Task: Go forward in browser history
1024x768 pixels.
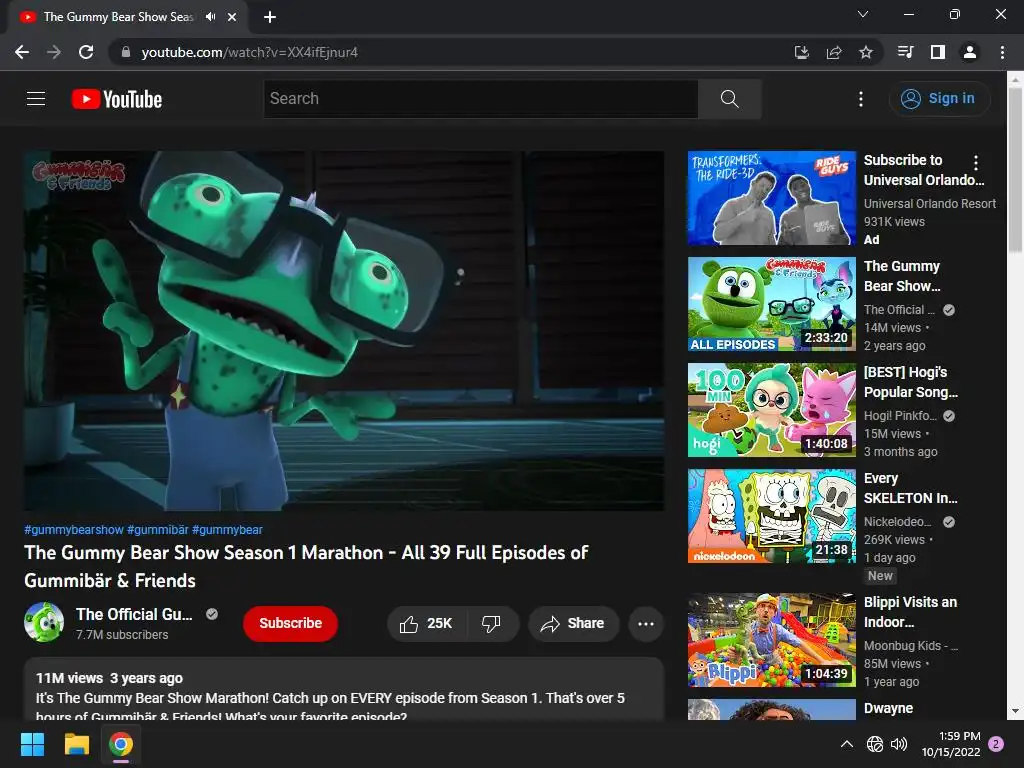Action: click(54, 52)
